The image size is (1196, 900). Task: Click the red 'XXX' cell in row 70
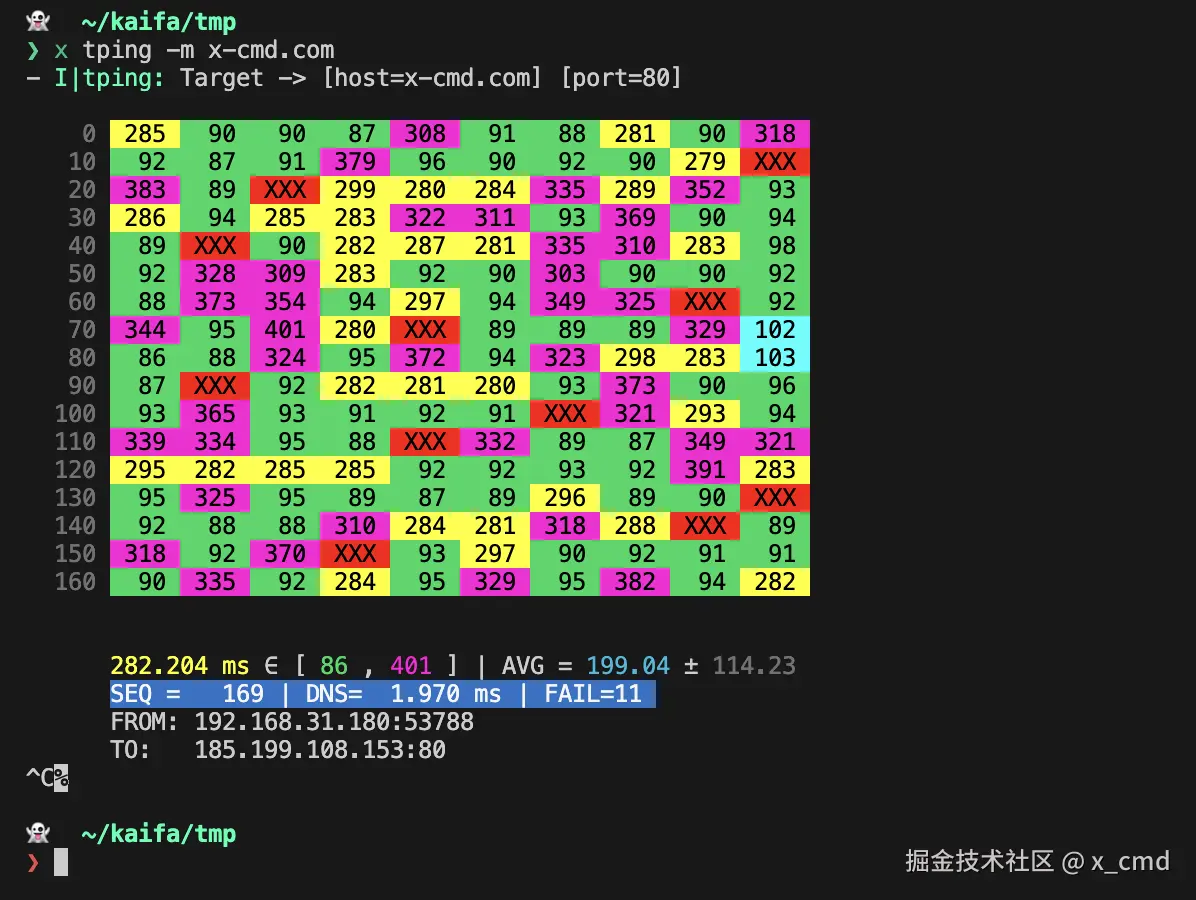pyautogui.click(x=425, y=329)
